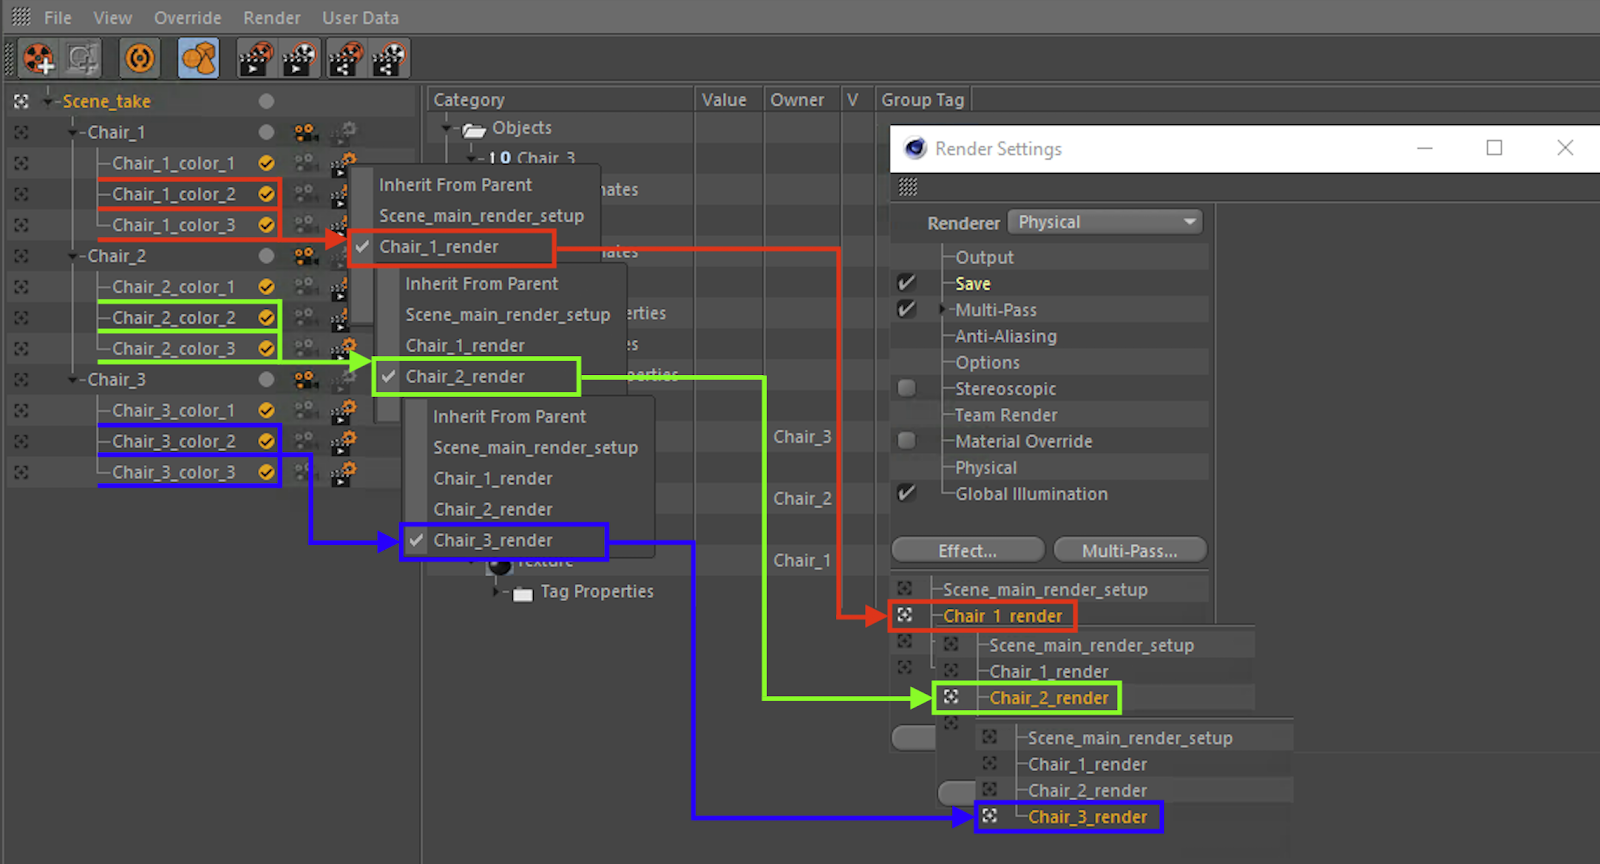Open the View menu
1600x864 pixels.
pos(112,18)
